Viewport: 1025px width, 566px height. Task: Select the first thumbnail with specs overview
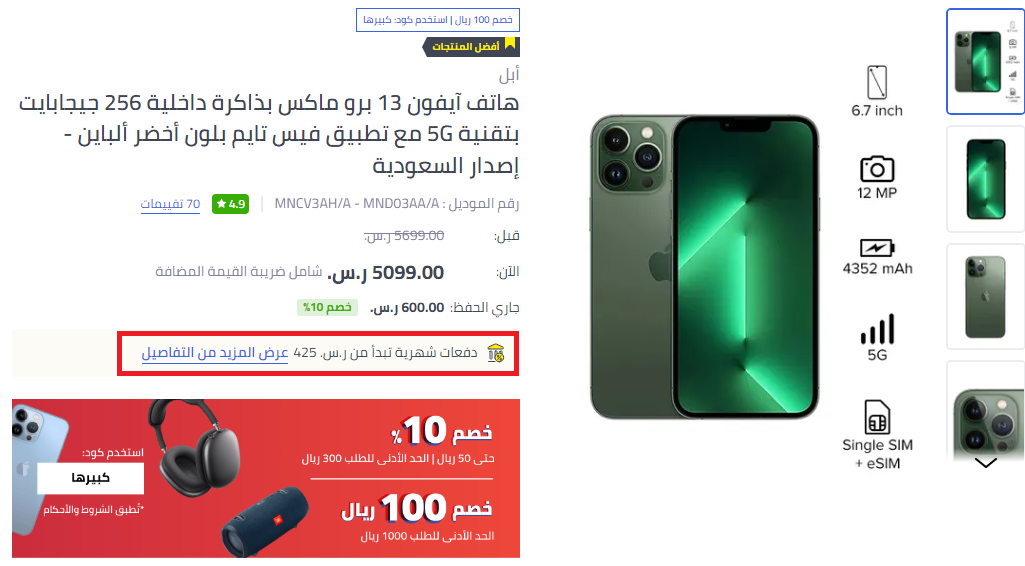pos(986,62)
